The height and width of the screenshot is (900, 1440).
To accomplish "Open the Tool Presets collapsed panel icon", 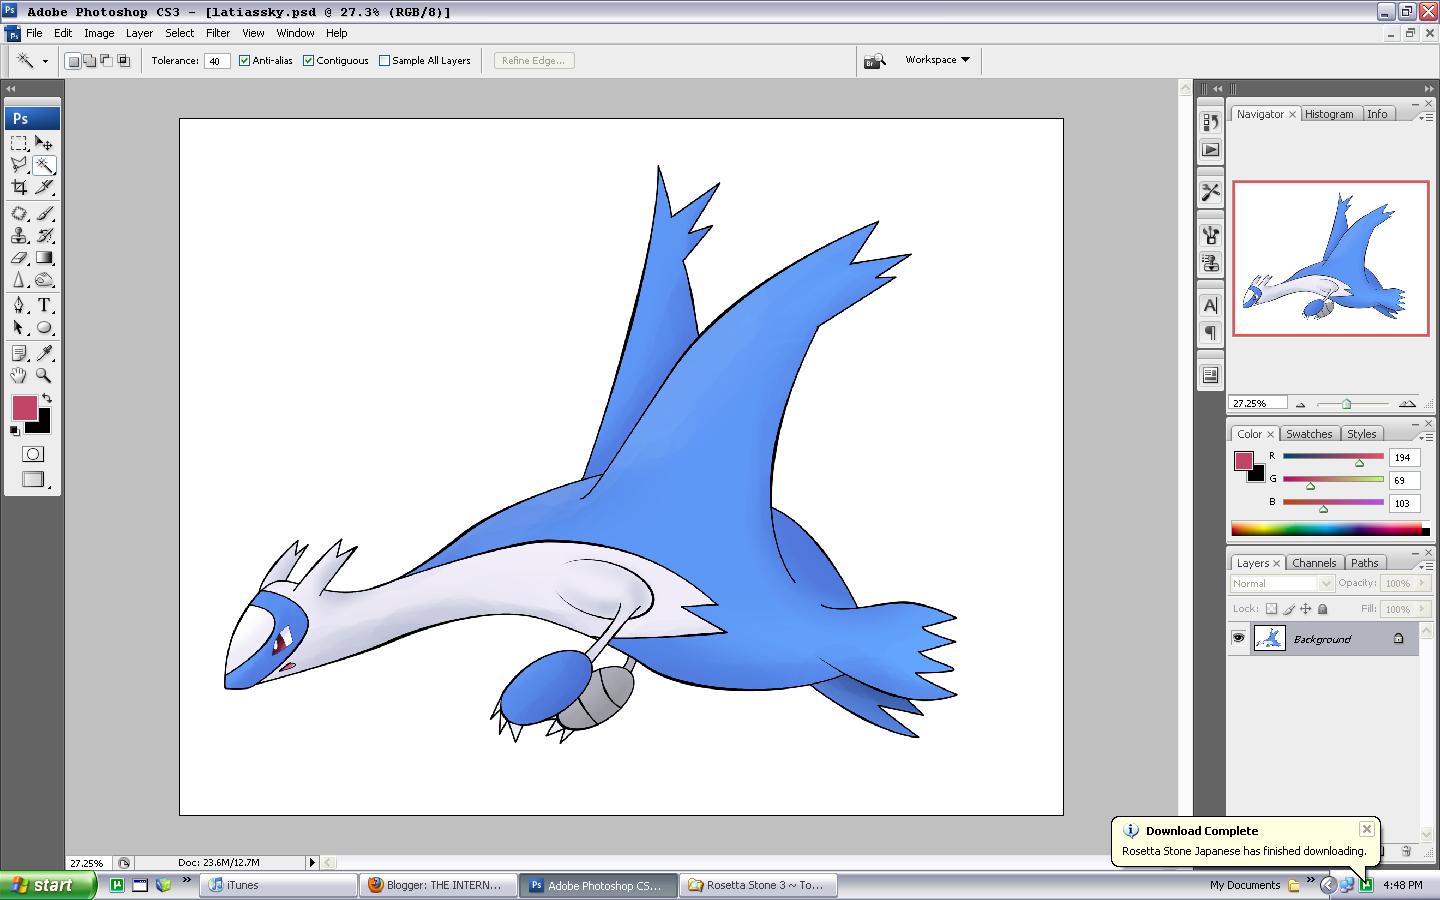I will tap(1211, 192).
